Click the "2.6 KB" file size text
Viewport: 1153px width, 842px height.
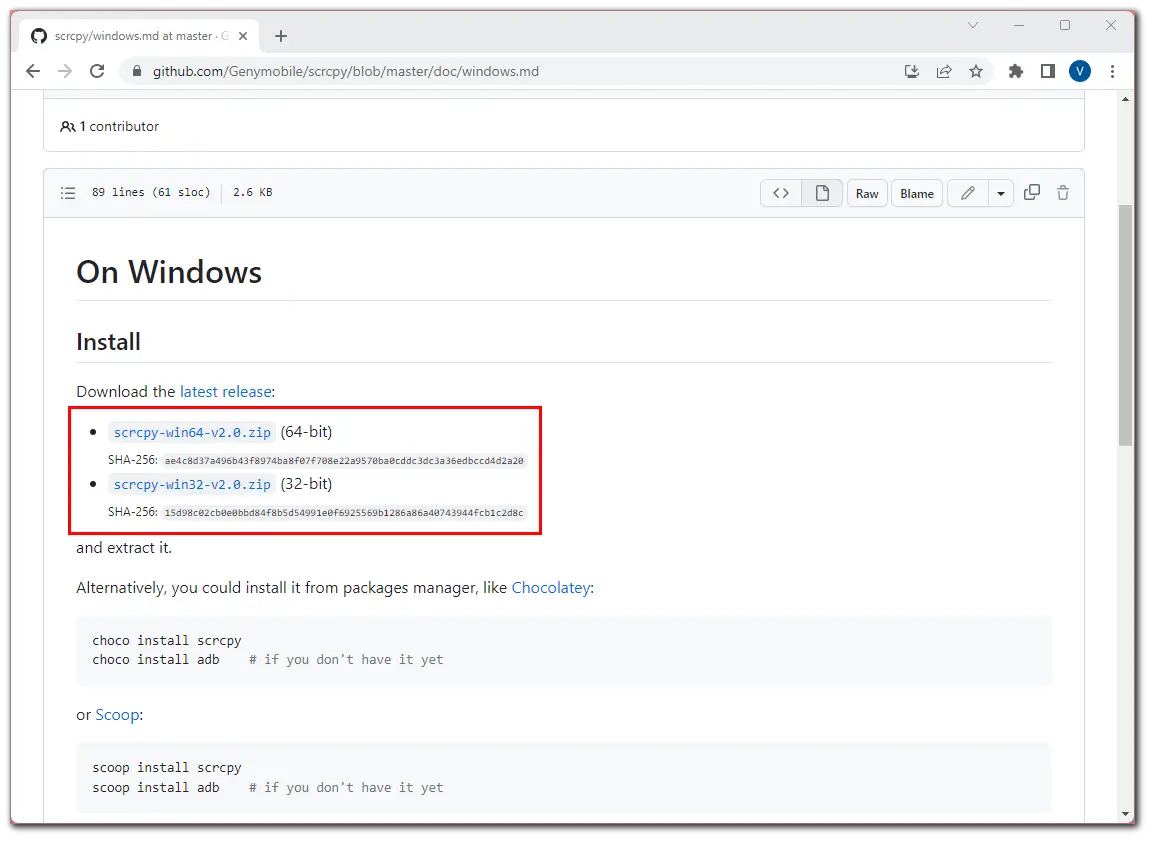(x=253, y=193)
